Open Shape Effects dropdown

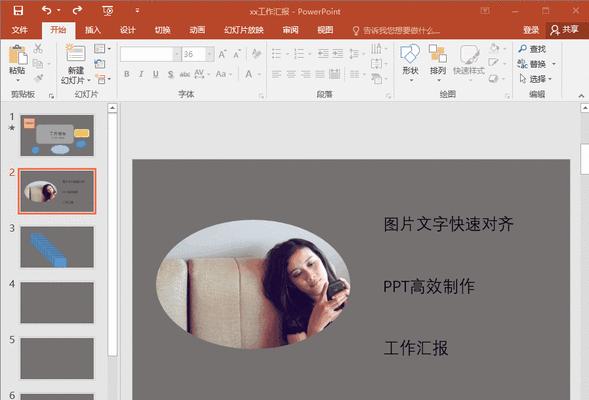tap(498, 78)
